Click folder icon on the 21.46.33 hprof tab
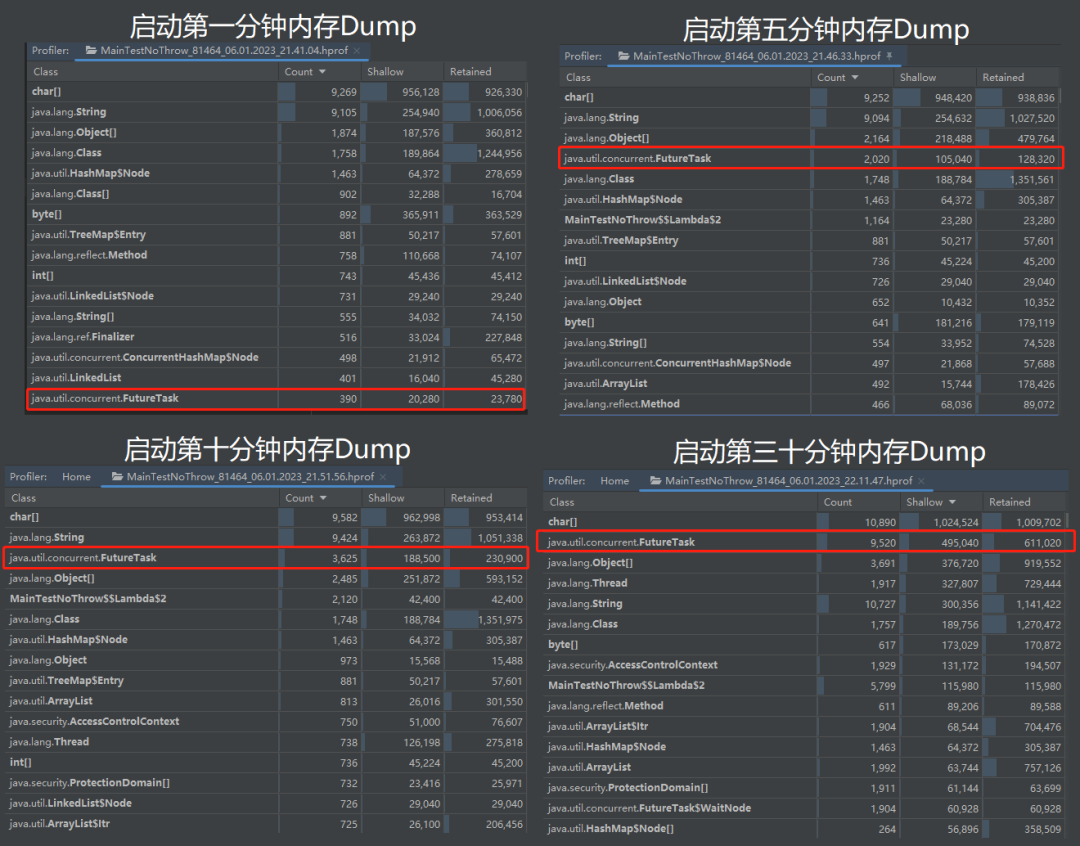This screenshot has width=1080, height=846. [x=623, y=56]
